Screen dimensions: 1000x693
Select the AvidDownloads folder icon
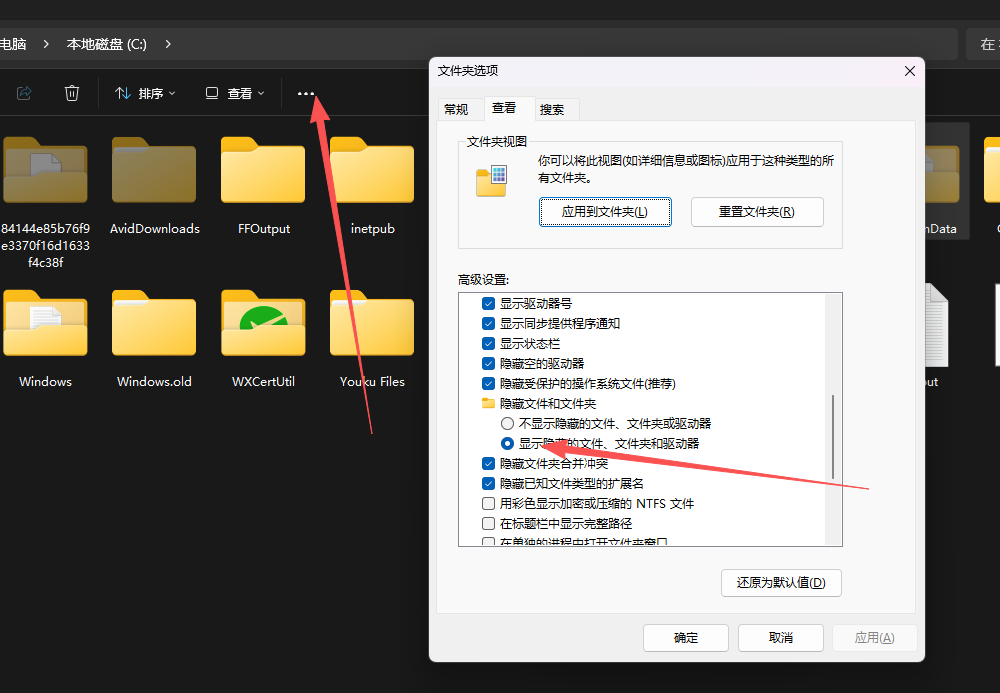(x=154, y=170)
